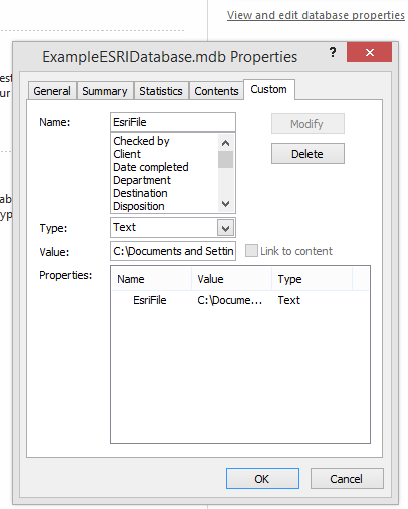Switch to the Summary tab
Screen dimensions: 408x509
(x=105, y=91)
